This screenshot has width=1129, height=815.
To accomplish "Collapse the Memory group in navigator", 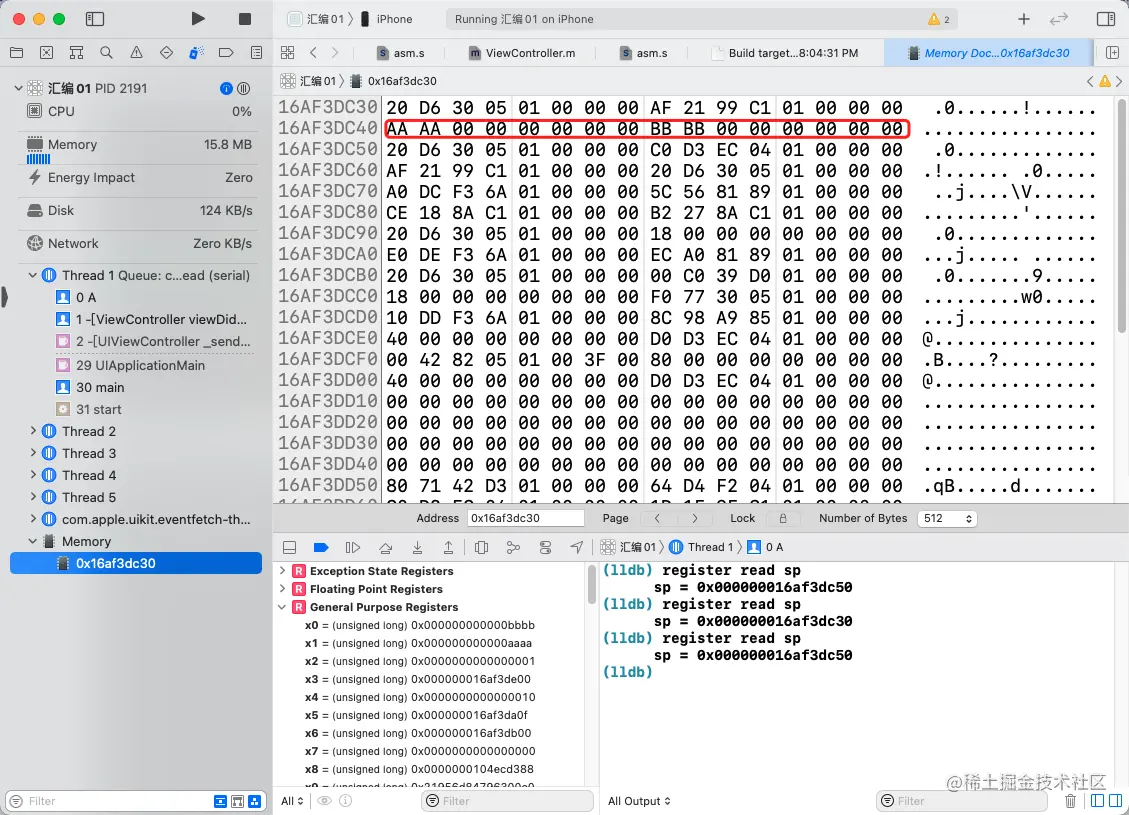I will [x=32, y=541].
